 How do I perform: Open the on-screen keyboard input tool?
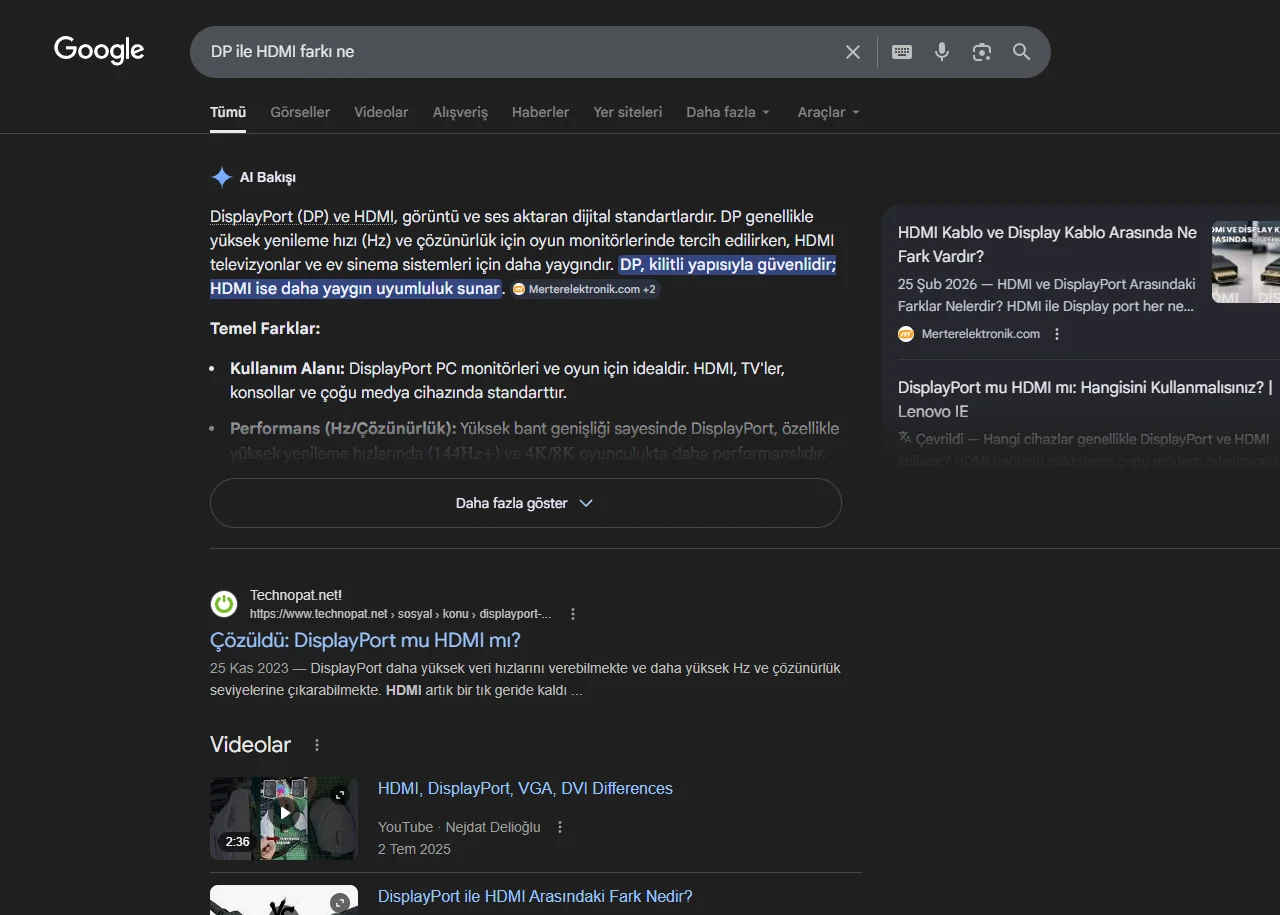pos(902,52)
